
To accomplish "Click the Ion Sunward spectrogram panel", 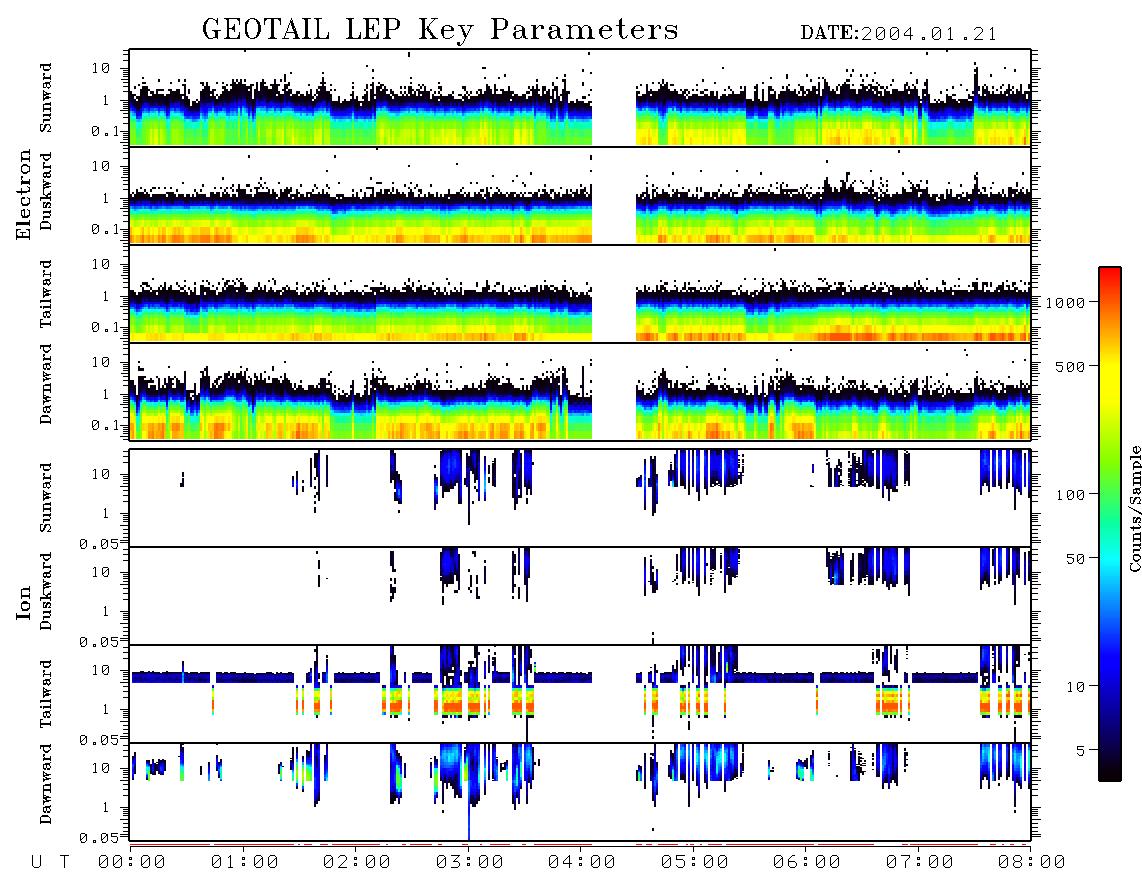I will point(580,498).
